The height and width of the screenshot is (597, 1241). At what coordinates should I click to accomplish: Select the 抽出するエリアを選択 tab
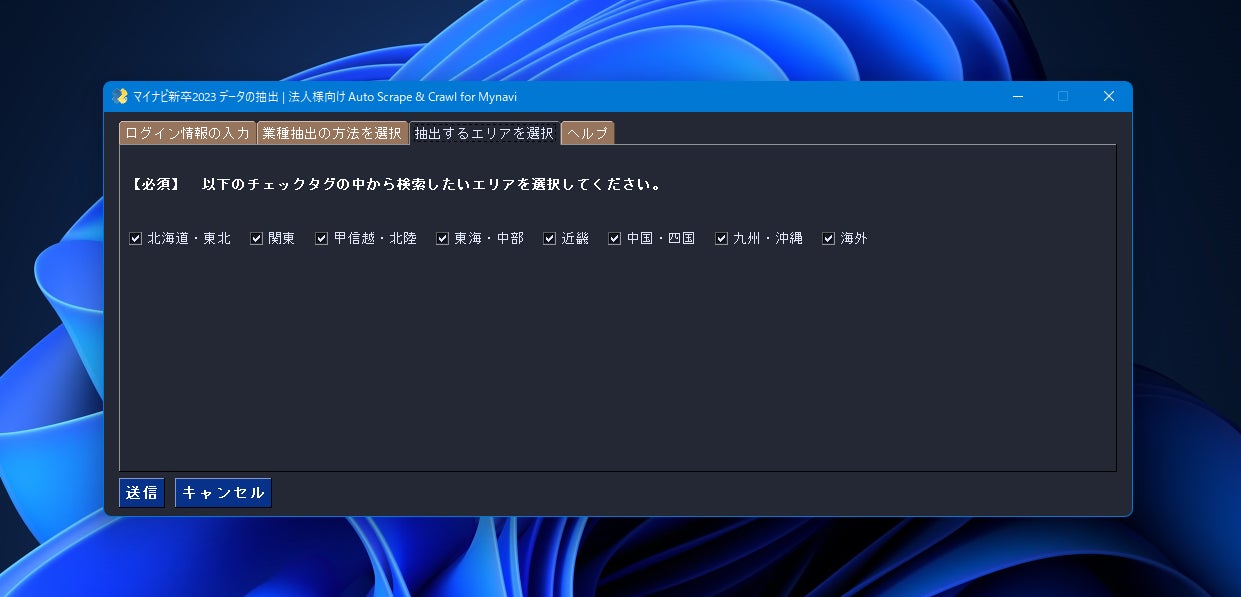click(484, 132)
